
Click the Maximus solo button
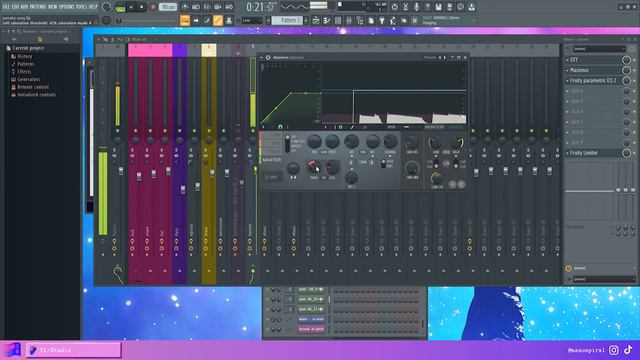(x=272, y=177)
